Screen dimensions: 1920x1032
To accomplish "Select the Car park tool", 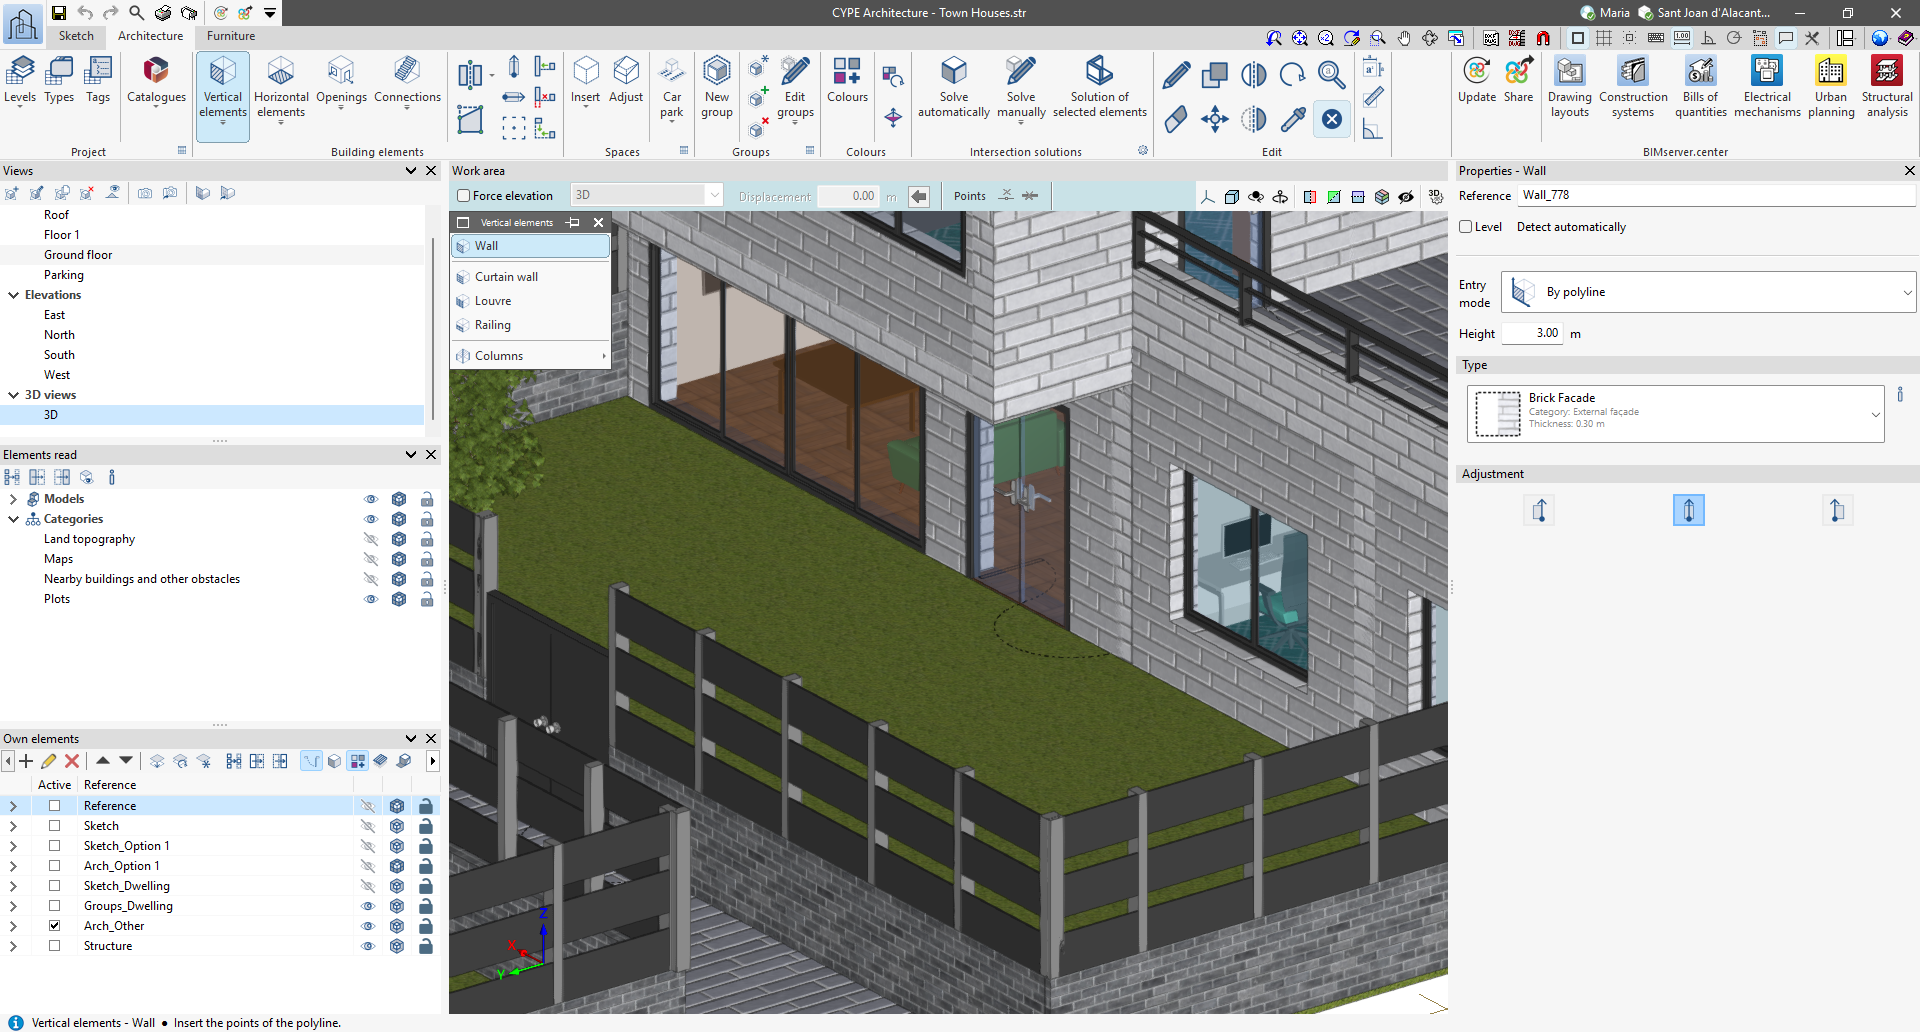I will 672,89.
